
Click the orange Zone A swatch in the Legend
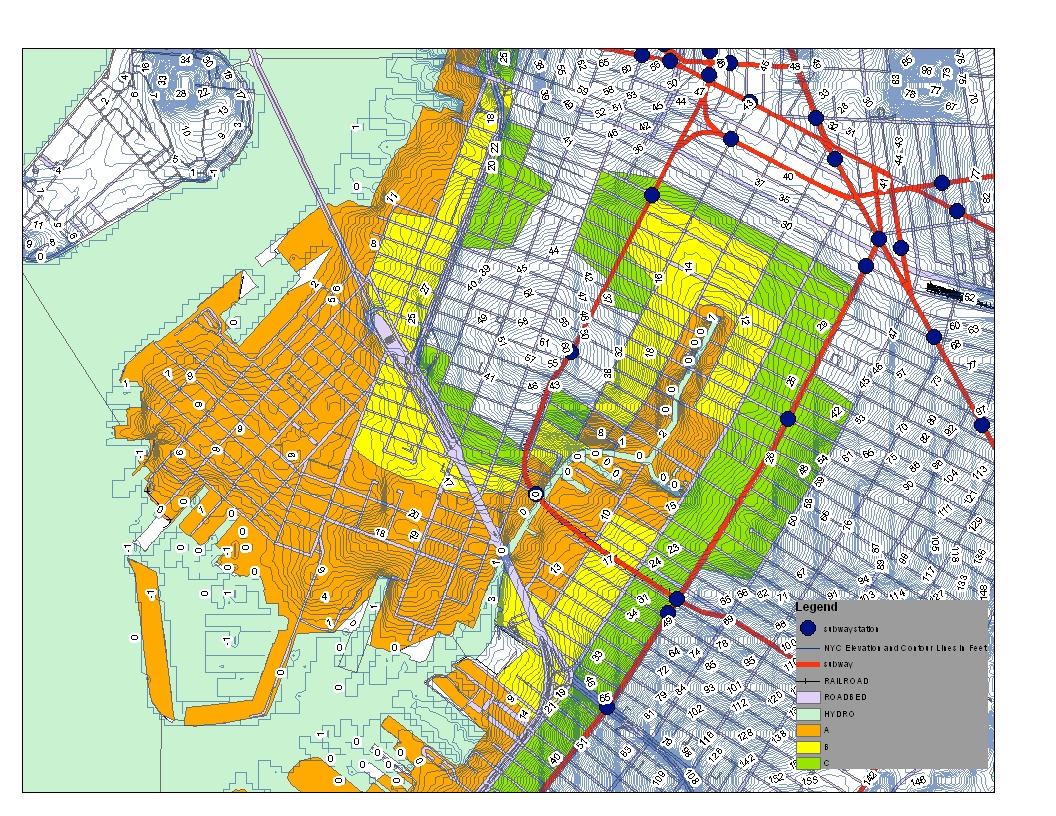[x=808, y=729]
